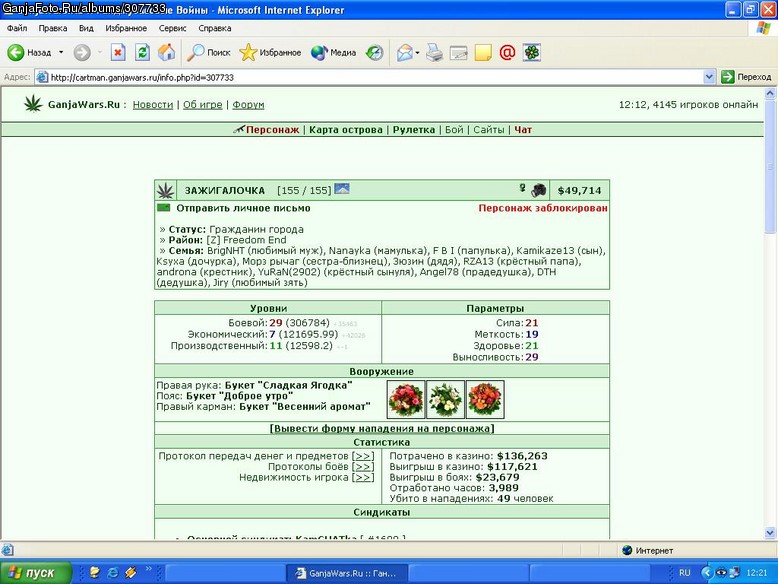
Task: Stop page loading with red X icon
Action: pyautogui.click(x=118, y=52)
